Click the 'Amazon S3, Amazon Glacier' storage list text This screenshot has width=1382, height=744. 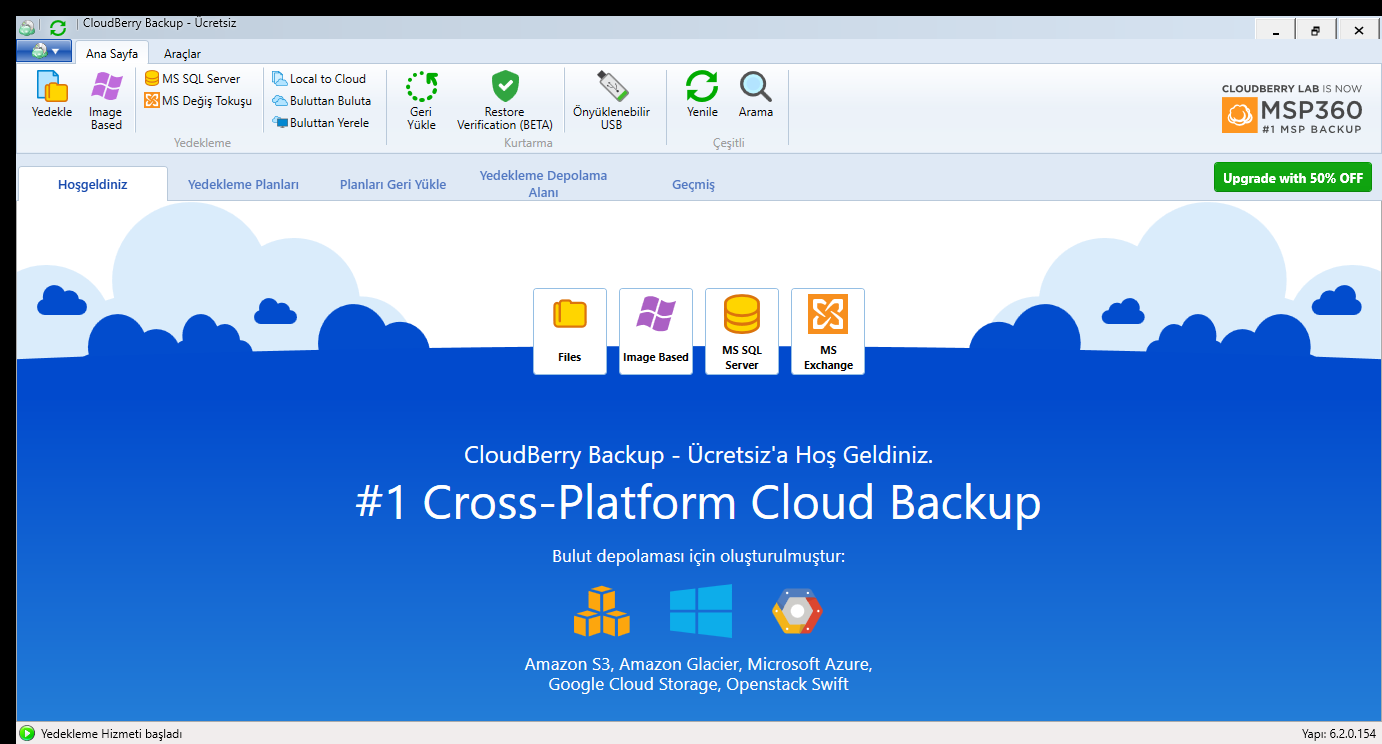pyautogui.click(x=698, y=674)
